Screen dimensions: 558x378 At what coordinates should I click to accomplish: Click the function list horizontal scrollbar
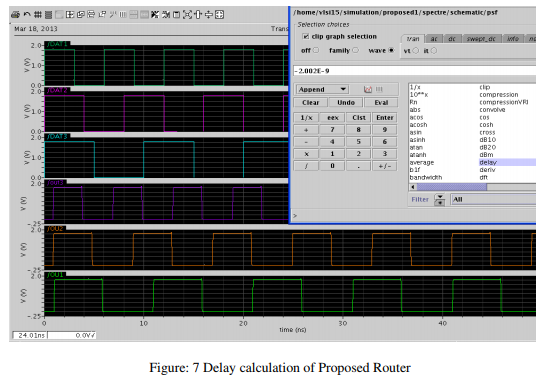click(x=473, y=187)
